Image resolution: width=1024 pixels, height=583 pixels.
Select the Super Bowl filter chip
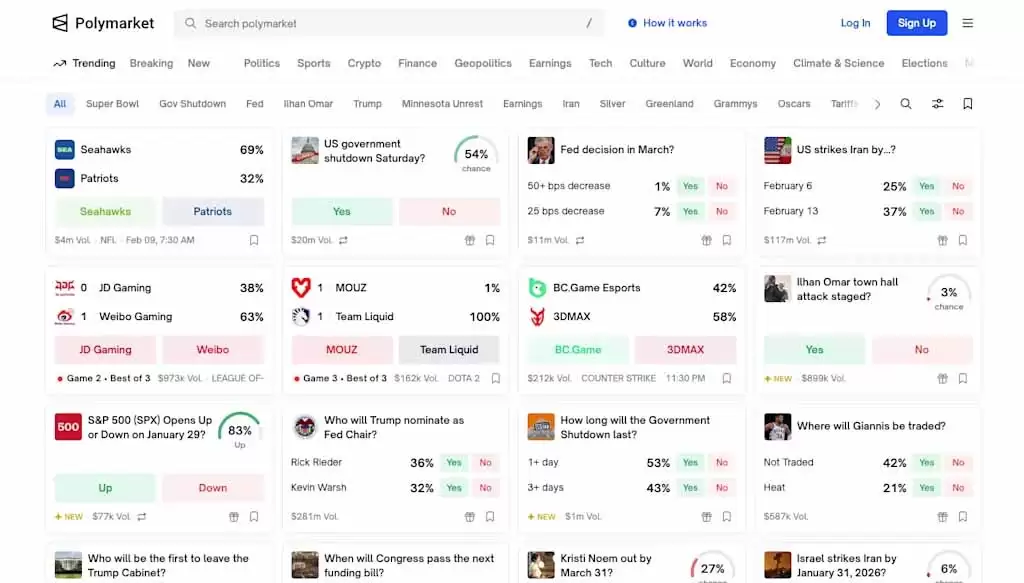(x=112, y=104)
